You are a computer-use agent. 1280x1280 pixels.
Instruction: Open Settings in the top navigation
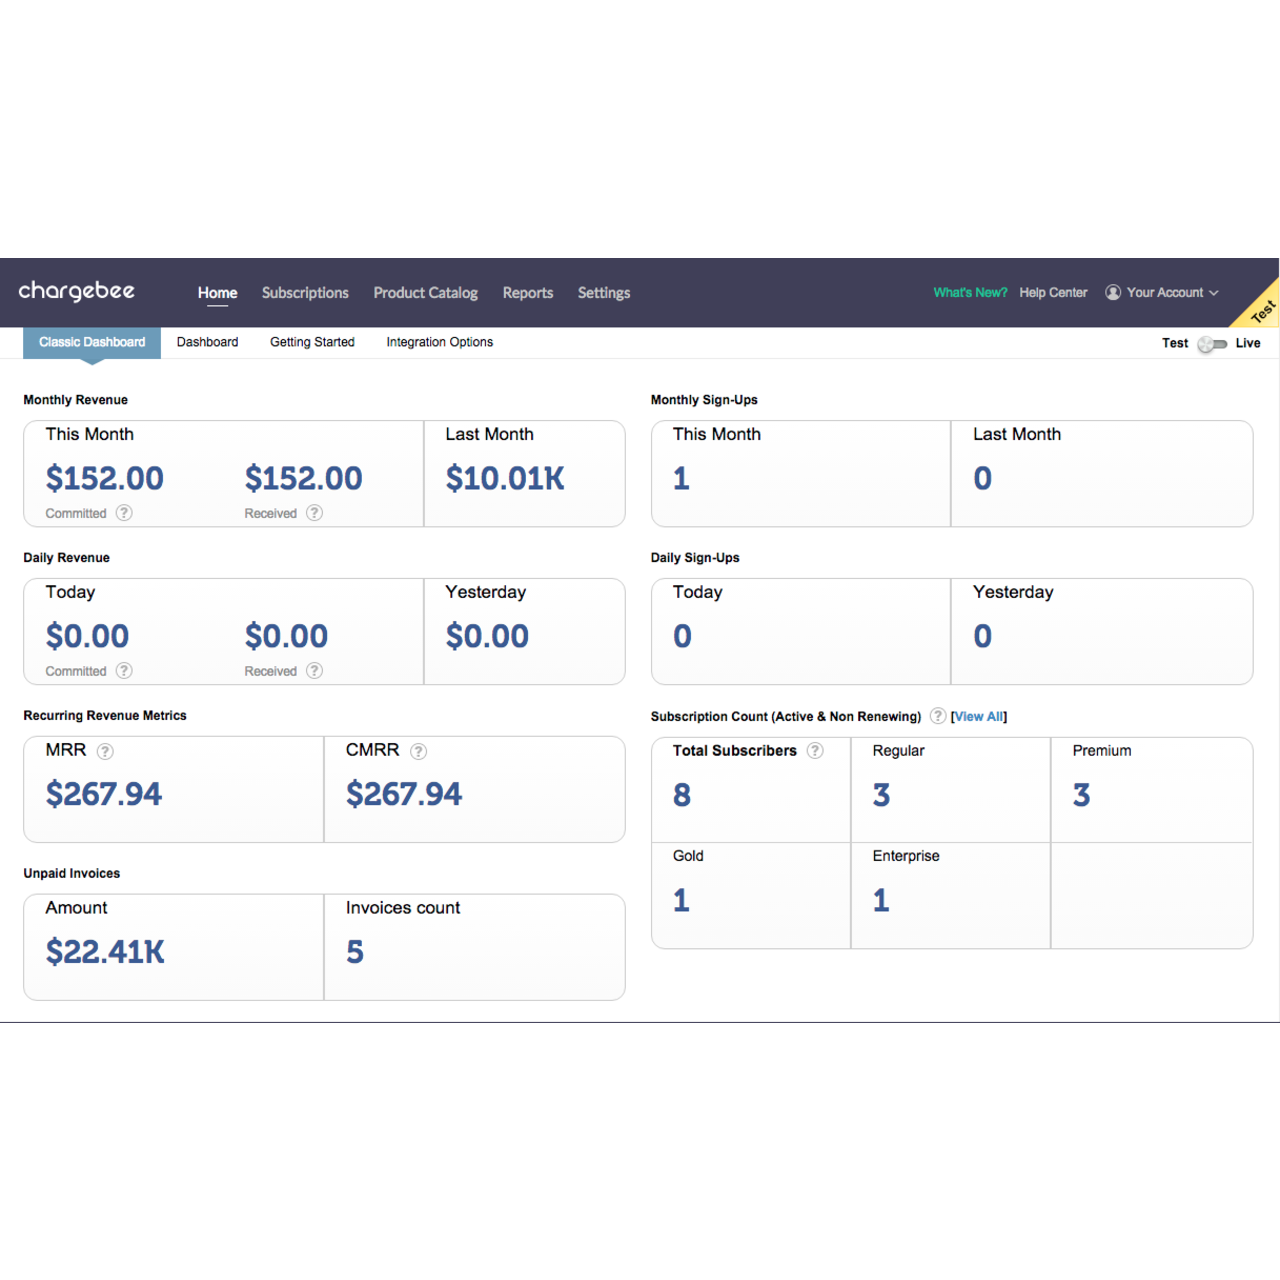(604, 293)
